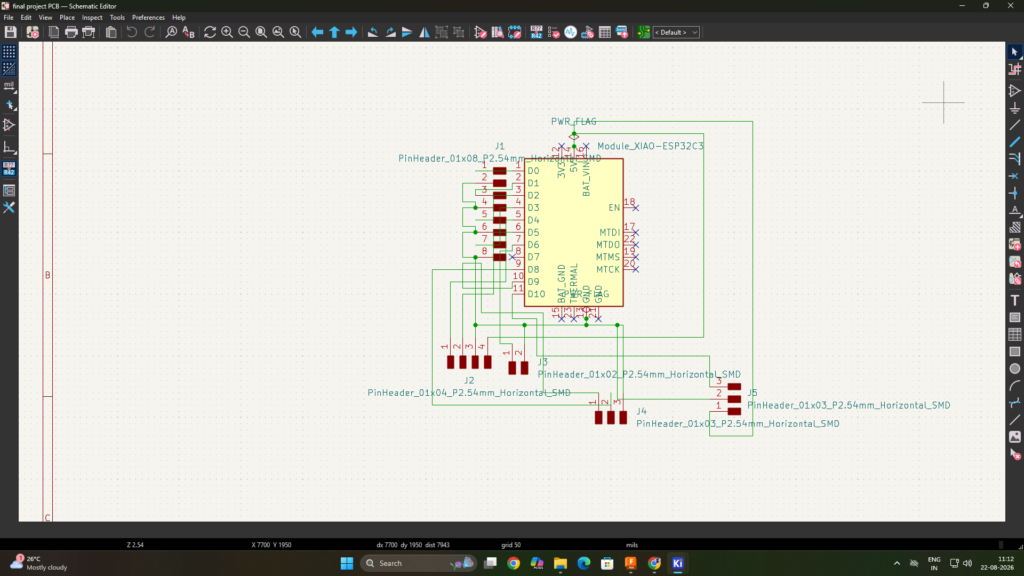Refresh the schematic view
The width and height of the screenshot is (1024, 576).
click(x=210, y=32)
